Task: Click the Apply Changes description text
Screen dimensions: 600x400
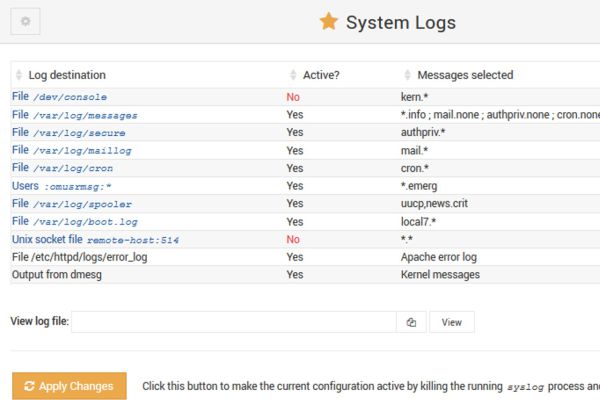Action: tap(371, 386)
